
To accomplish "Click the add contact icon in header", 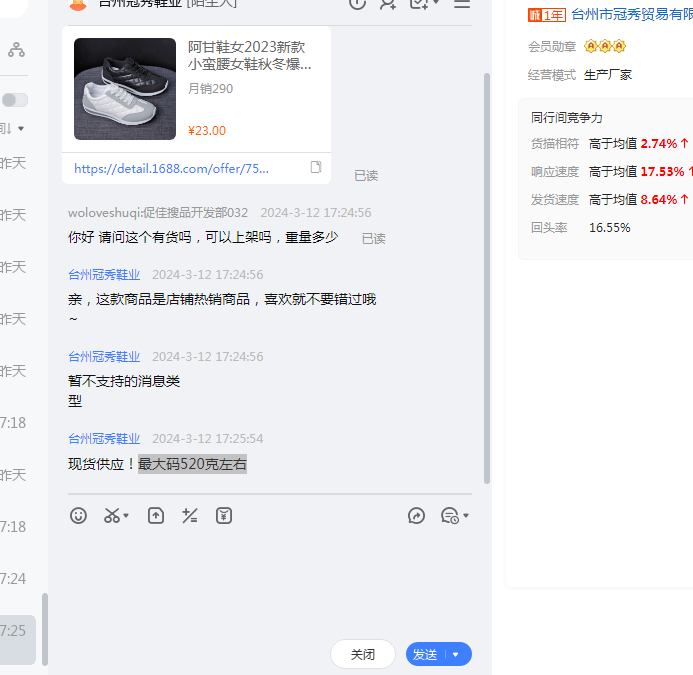I will click(388, 4).
